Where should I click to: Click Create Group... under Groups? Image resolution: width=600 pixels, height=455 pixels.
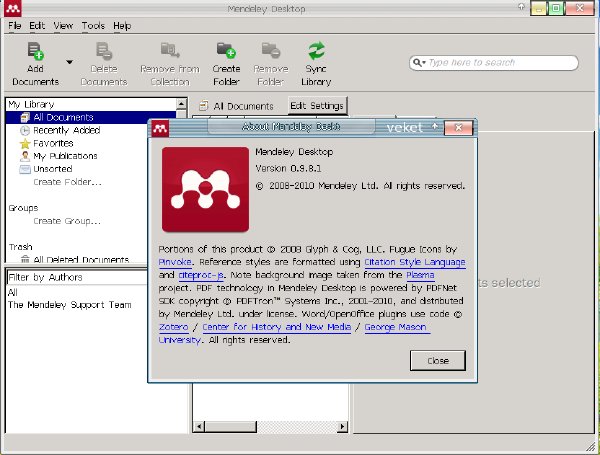(x=67, y=221)
